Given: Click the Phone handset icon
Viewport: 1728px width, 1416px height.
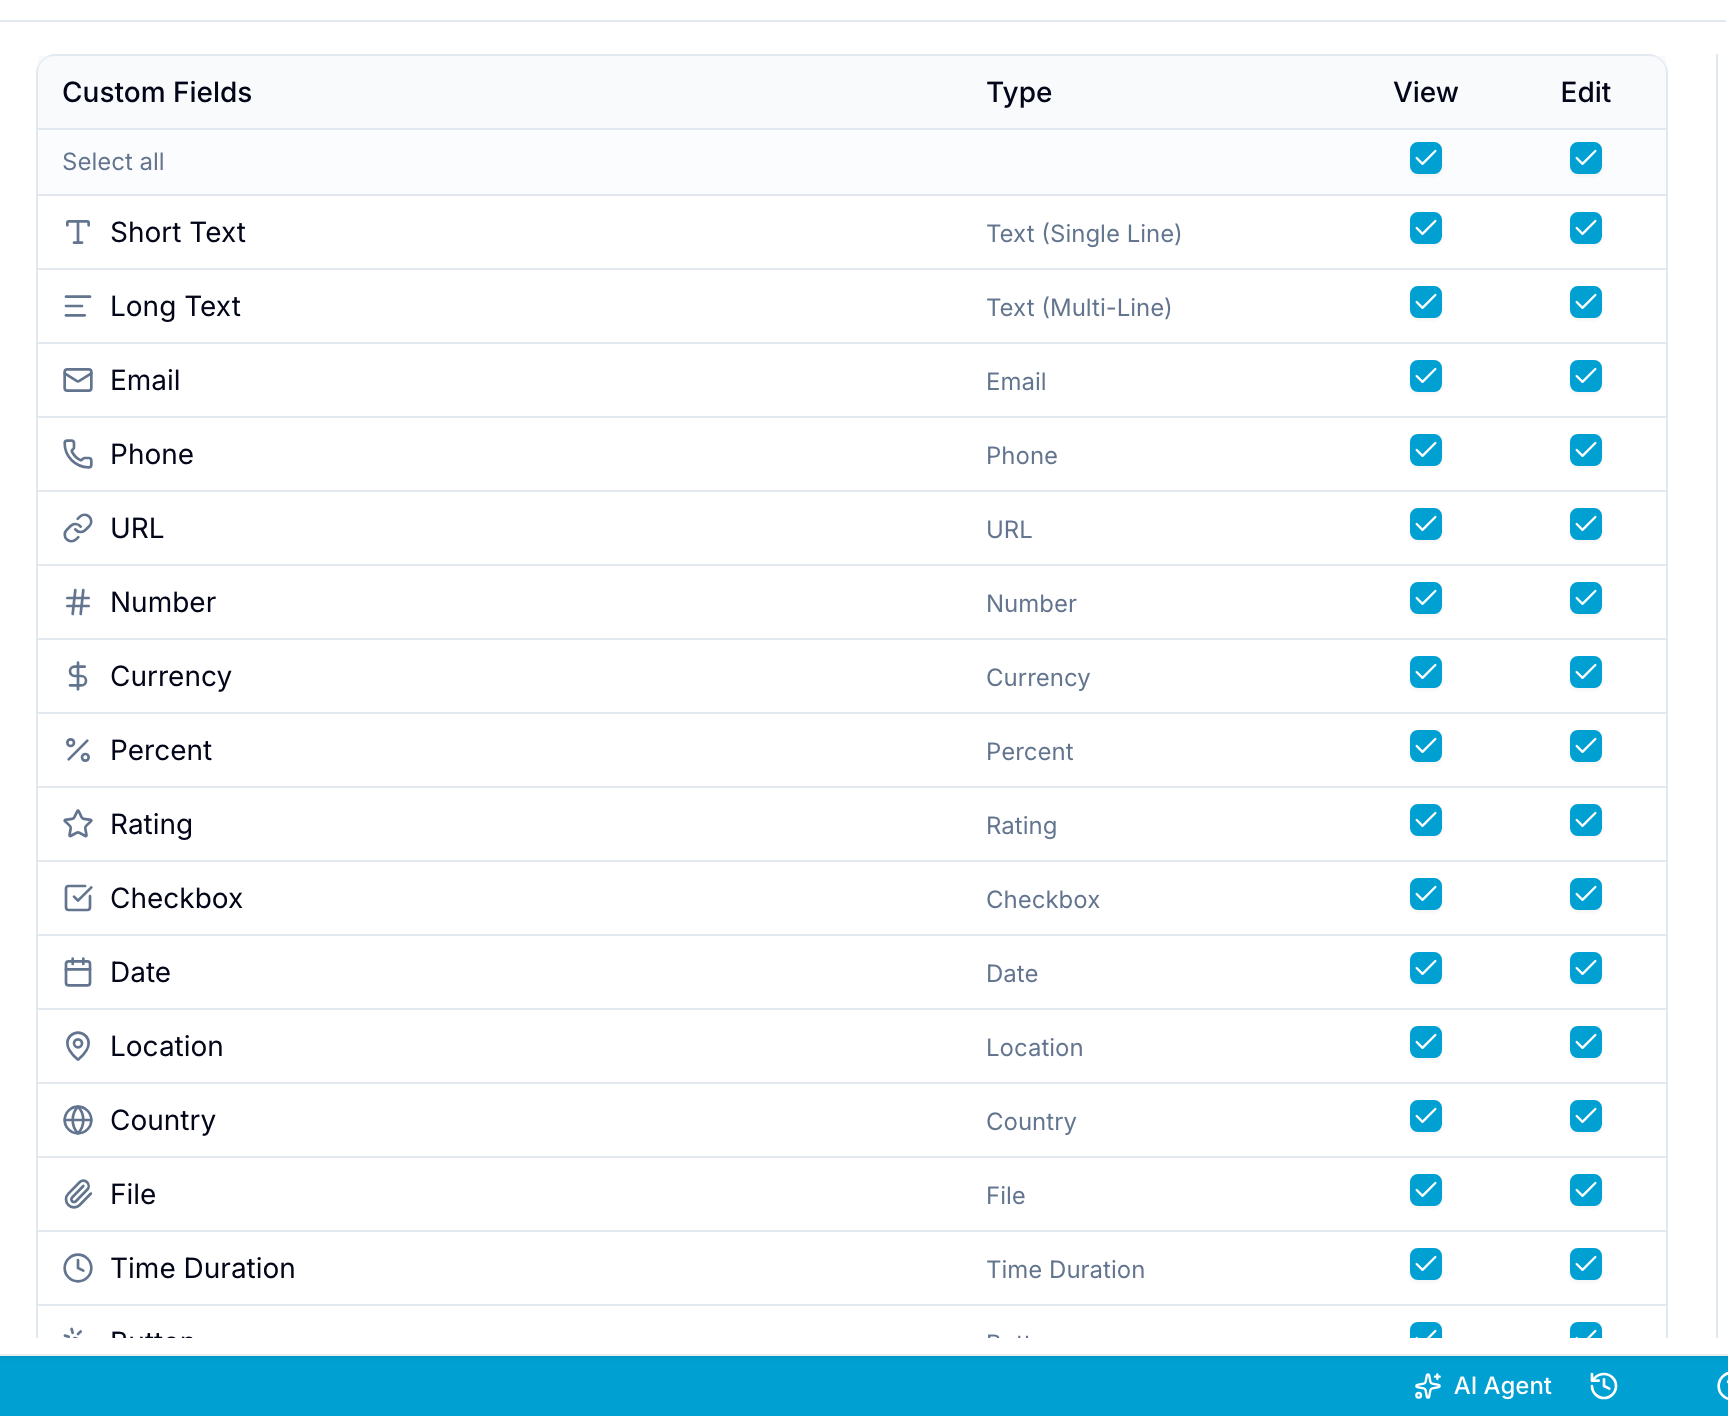Looking at the screenshot, I should (78, 454).
